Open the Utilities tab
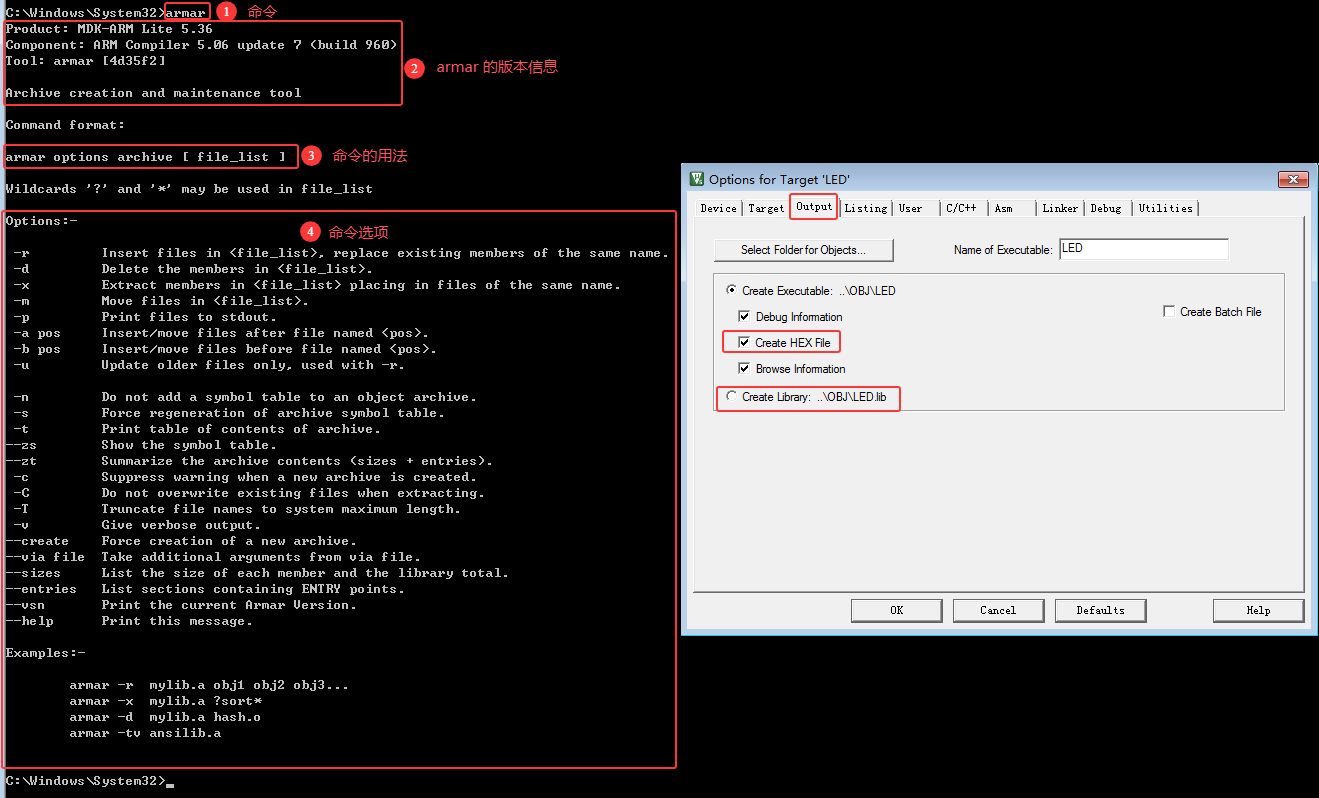 (1165, 208)
